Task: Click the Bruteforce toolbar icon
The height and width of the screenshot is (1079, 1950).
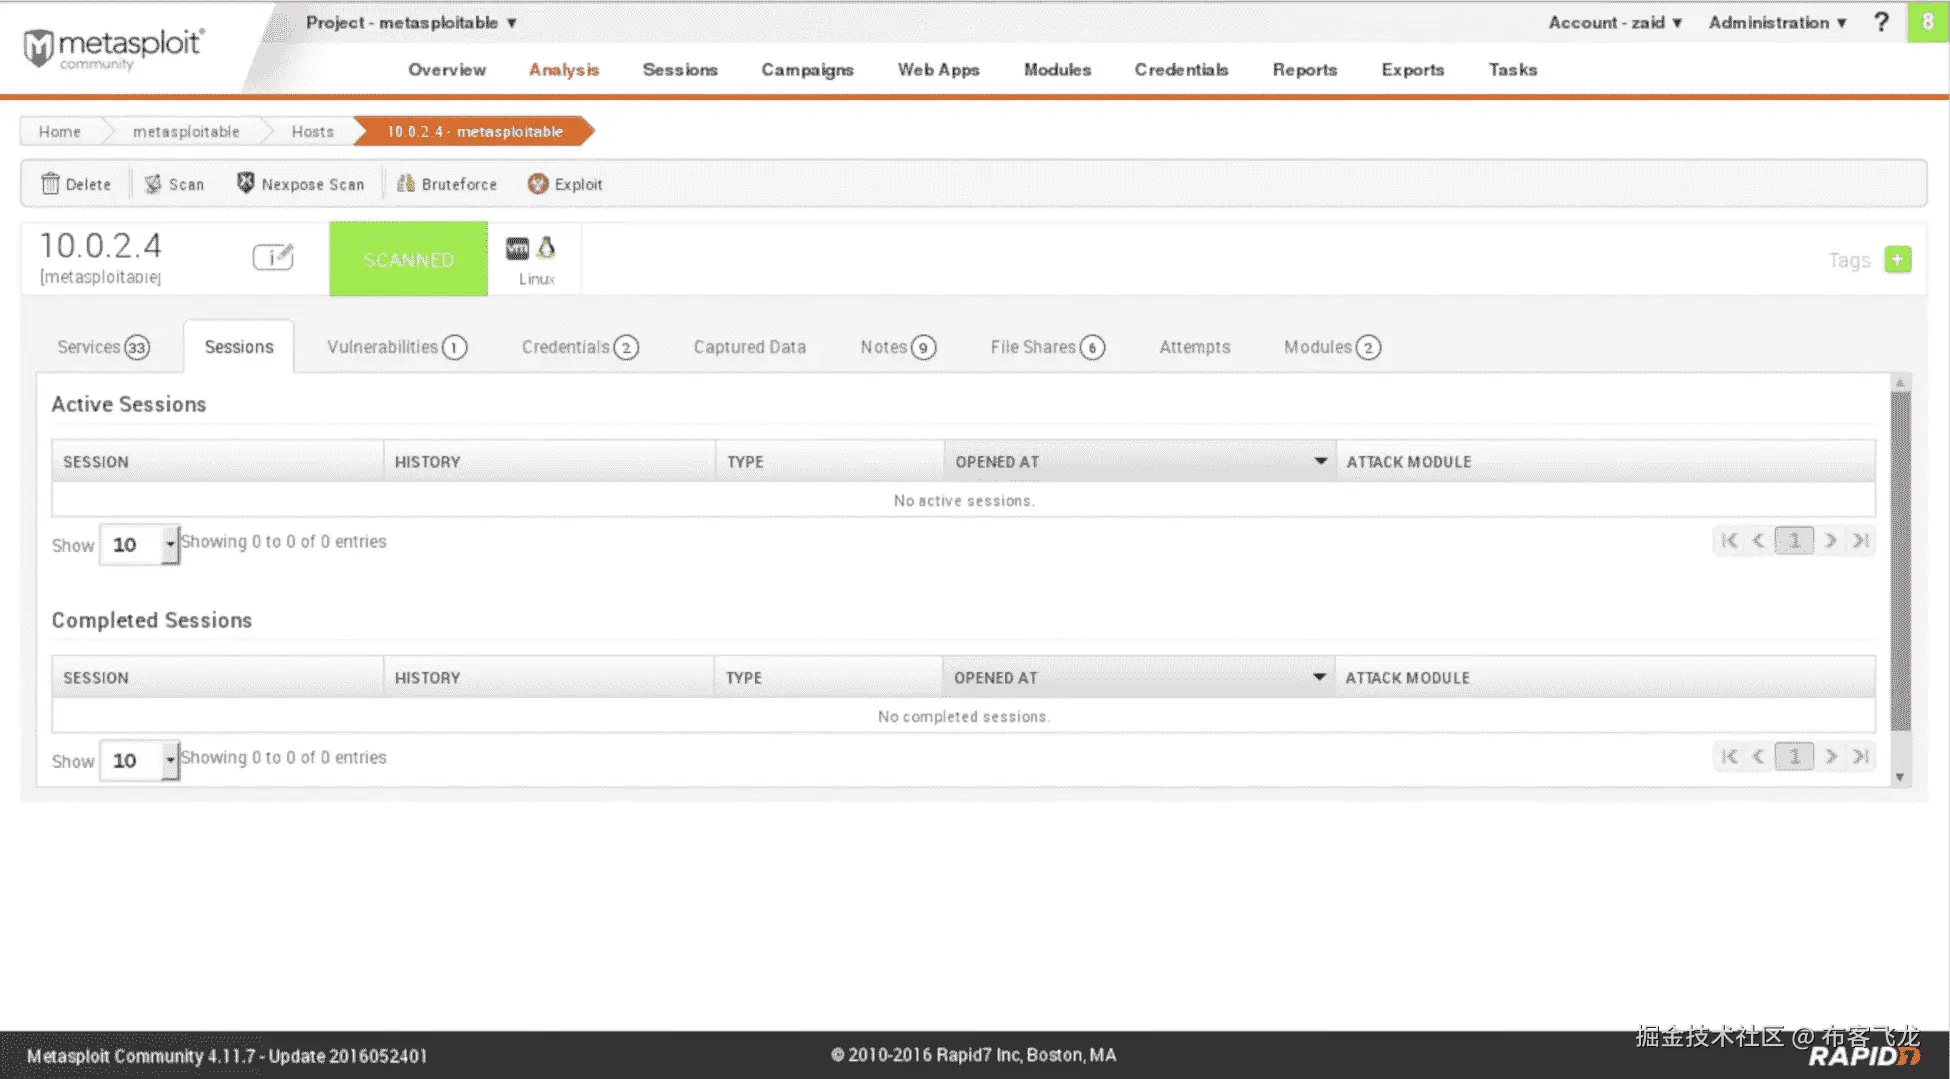Action: click(405, 183)
